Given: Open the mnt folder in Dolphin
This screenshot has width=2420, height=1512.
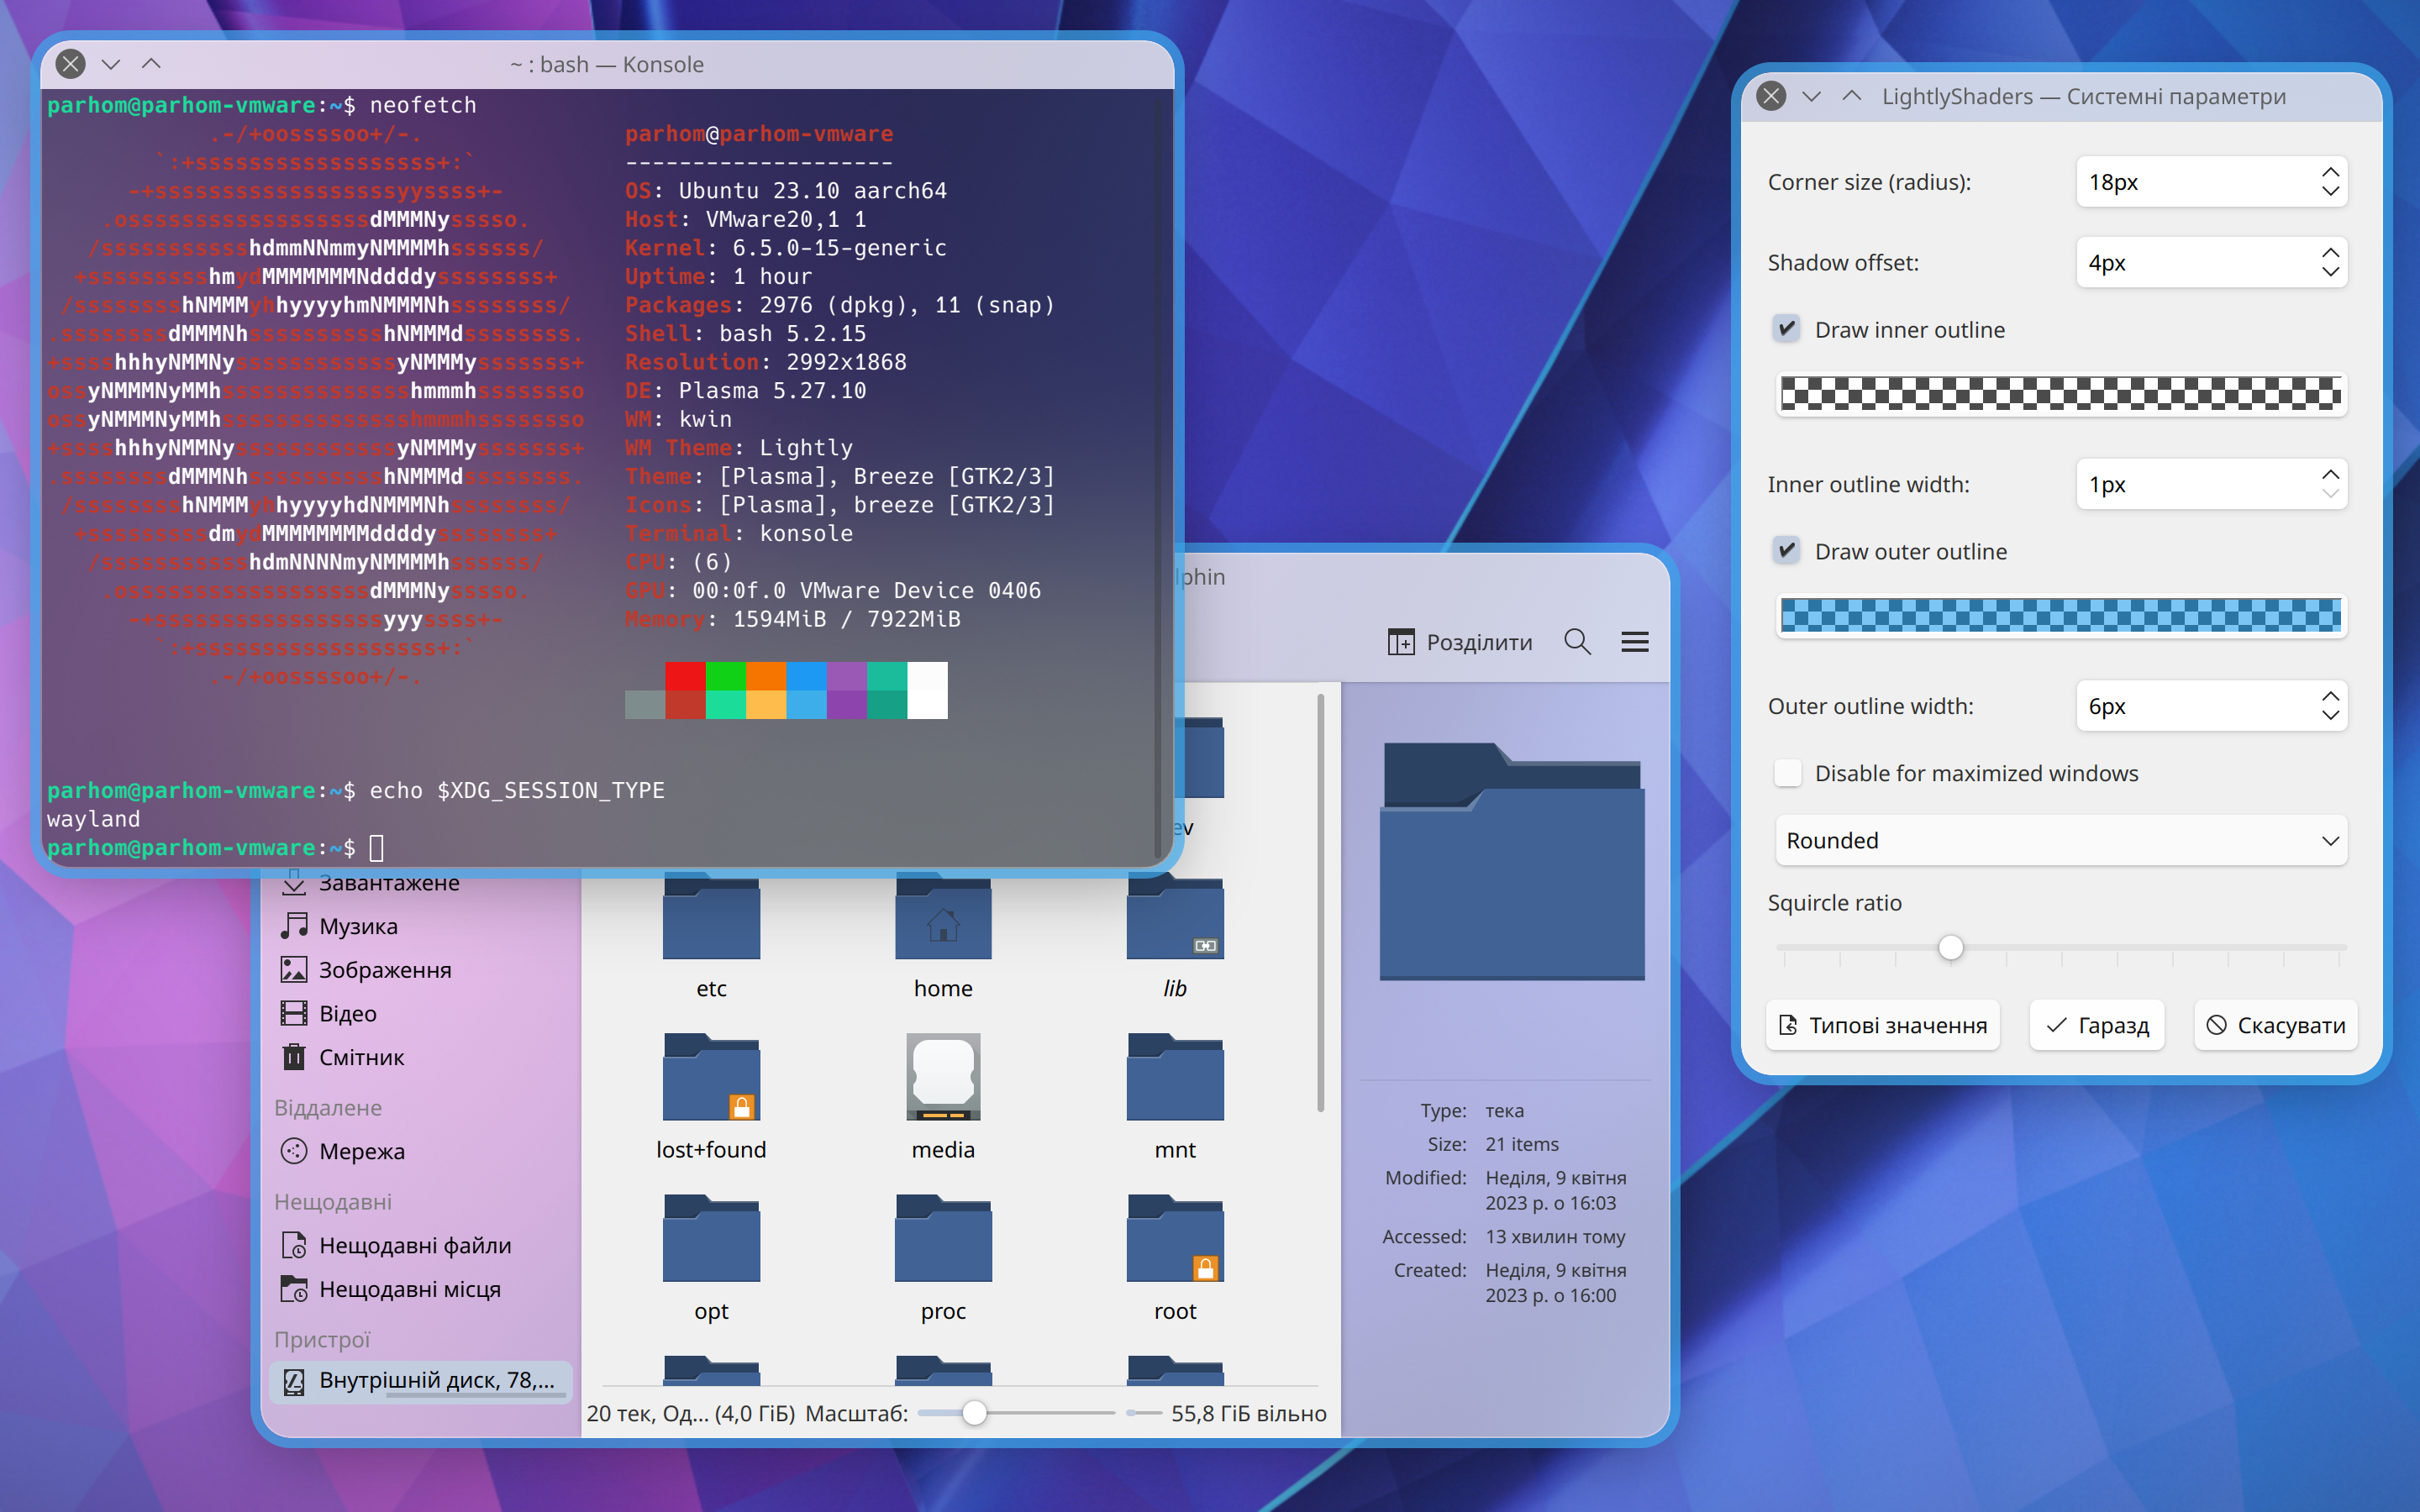Looking at the screenshot, I should 1175,1096.
